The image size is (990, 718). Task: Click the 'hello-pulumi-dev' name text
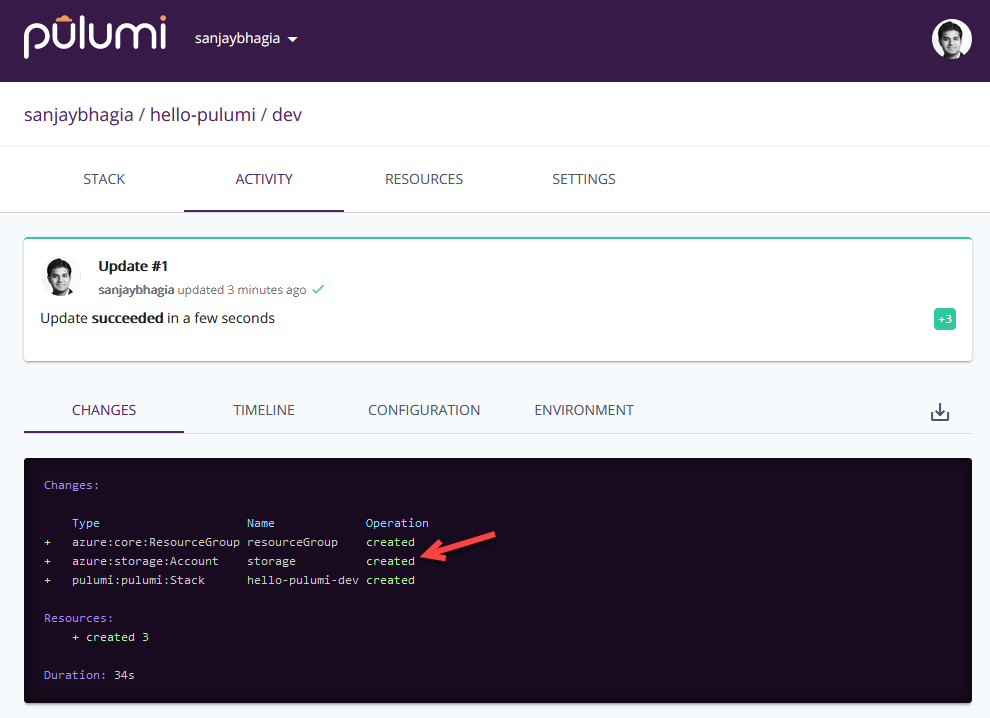[302, 580]
